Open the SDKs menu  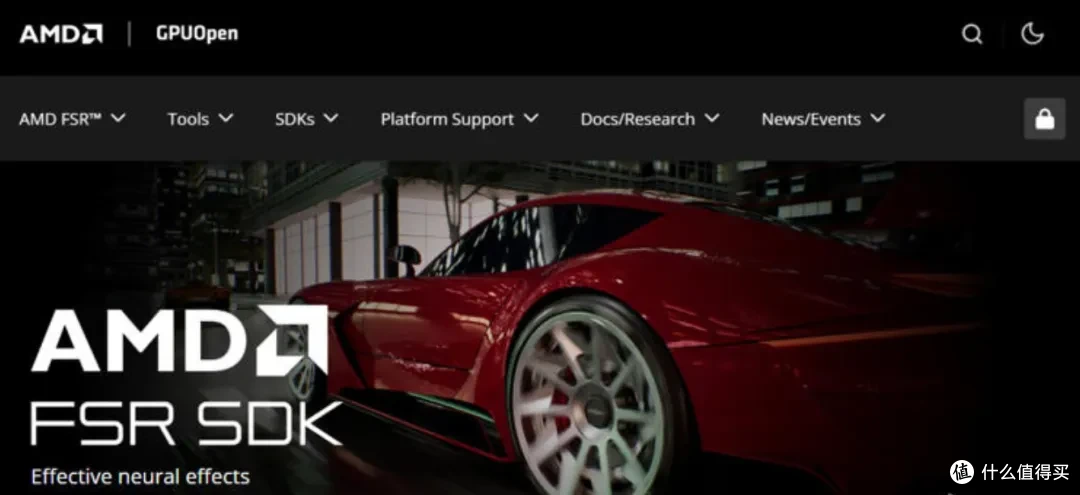coord(295,119)
